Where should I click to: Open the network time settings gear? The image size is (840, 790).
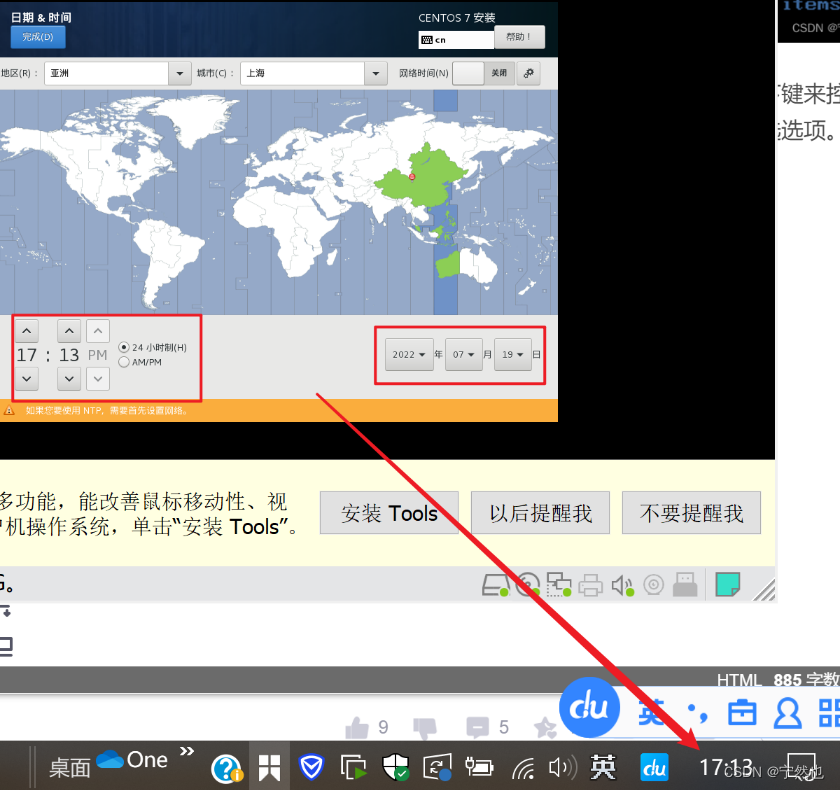click(528, 72)
